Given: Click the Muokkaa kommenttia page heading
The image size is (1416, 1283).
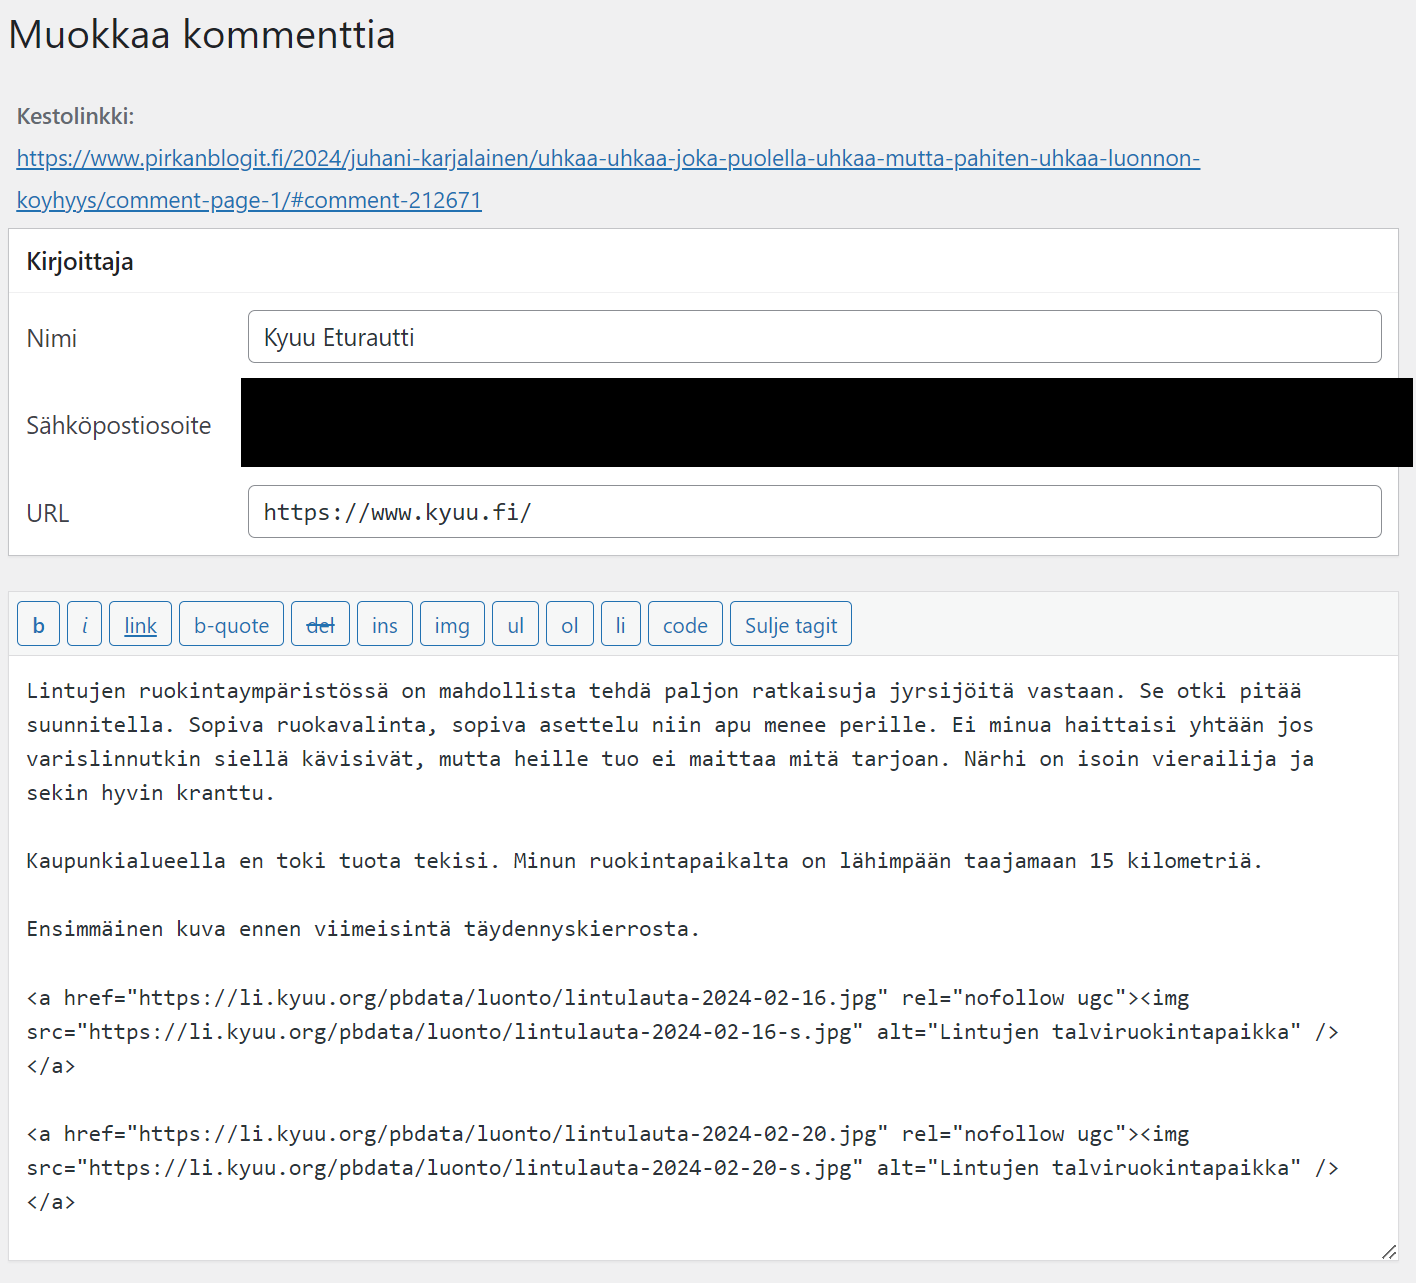Looking at the screenshot, I should coord(202,35).
